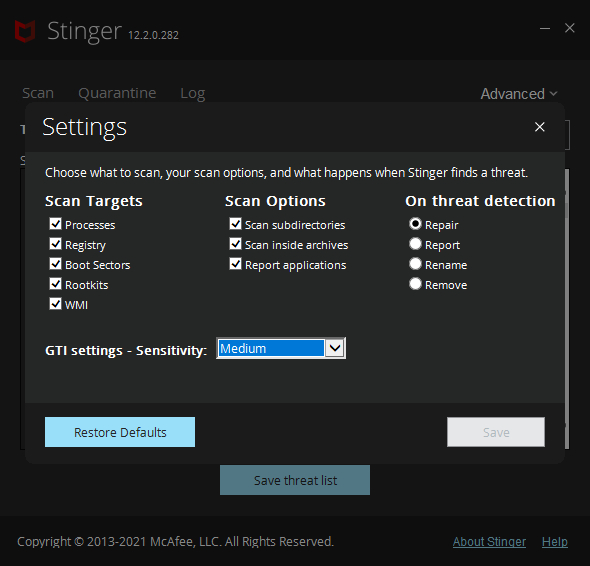Uncheck the Processes scan target
Viewport: 590px width, 566px height.
[x=55, y=224]
